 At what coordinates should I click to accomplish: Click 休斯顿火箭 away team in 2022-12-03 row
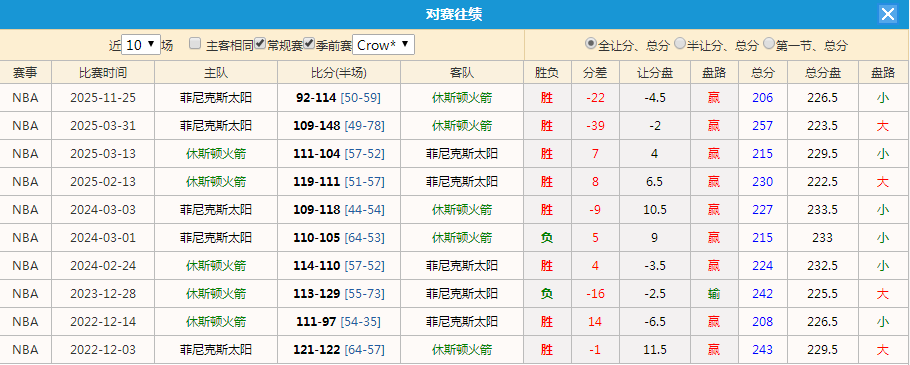(462, 349)
